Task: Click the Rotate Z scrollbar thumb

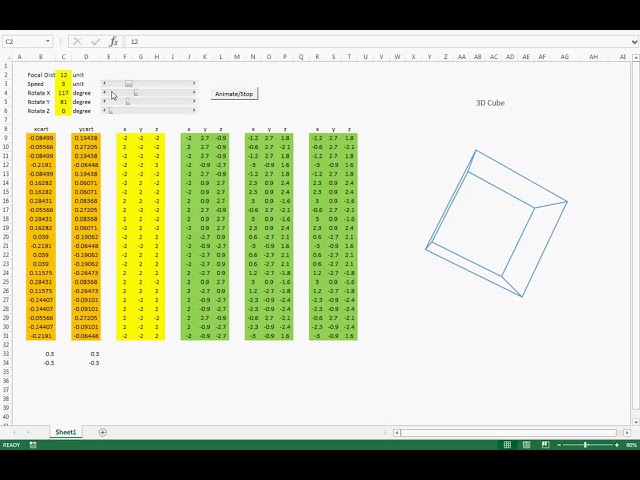Action: (x=111, y=110)
